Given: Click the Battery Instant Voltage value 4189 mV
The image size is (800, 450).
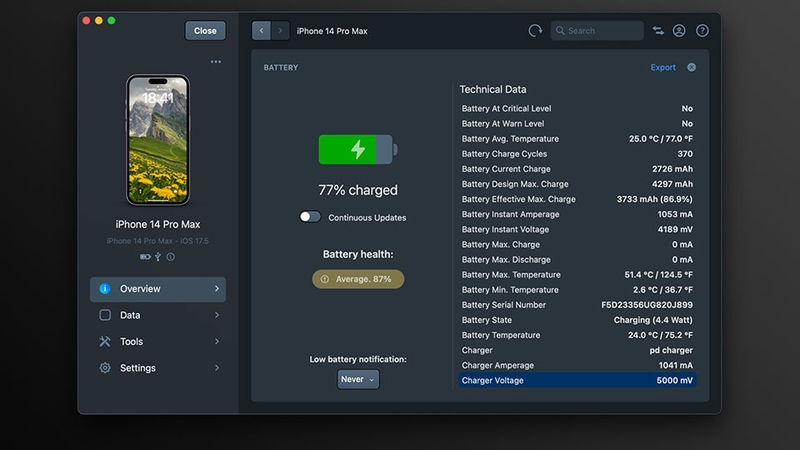Looking at the screenshot, I should (x=674, y=229).
